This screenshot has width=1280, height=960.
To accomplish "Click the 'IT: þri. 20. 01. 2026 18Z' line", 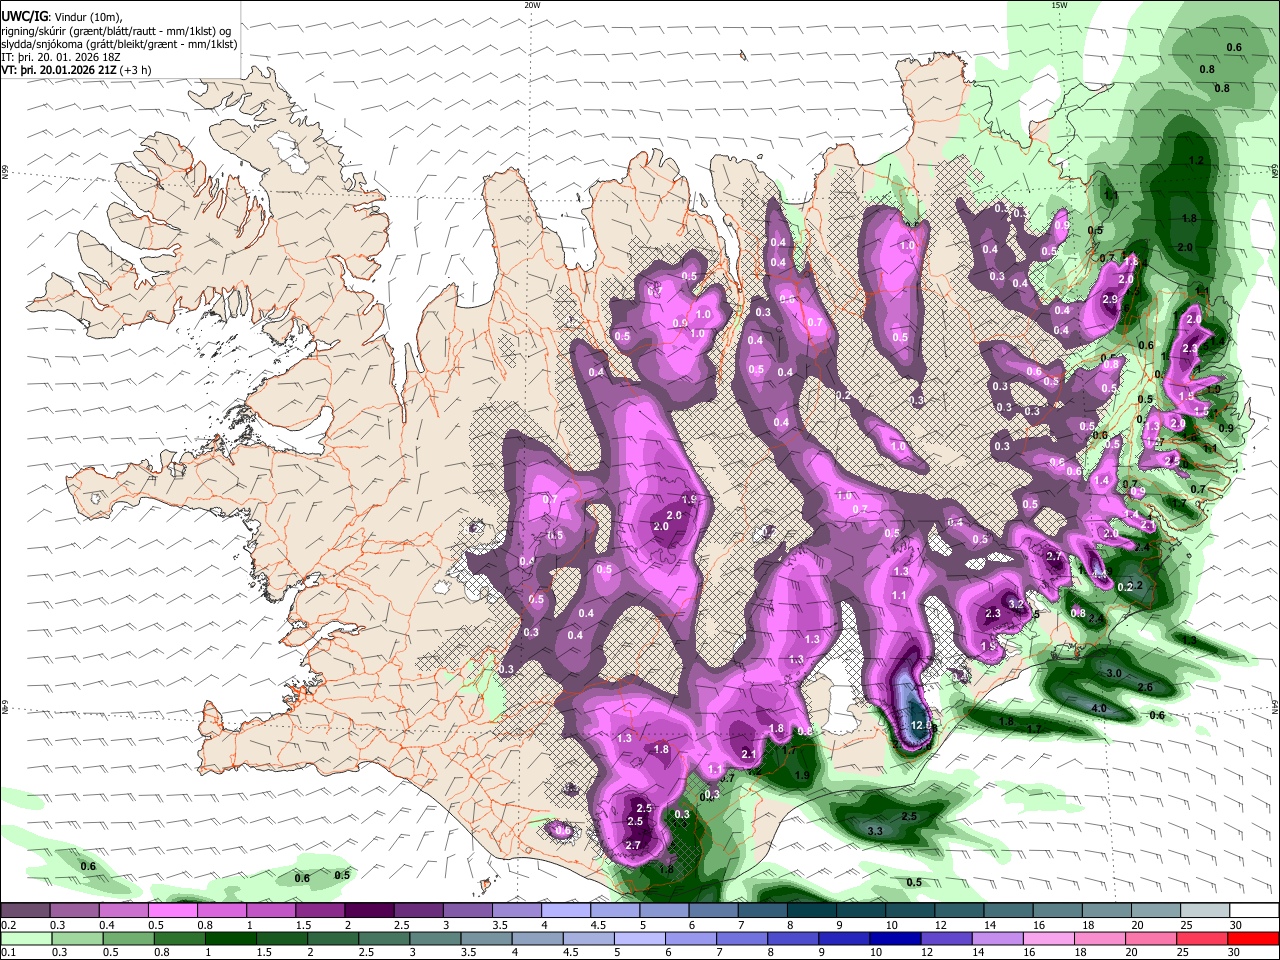I will (60, 57).
